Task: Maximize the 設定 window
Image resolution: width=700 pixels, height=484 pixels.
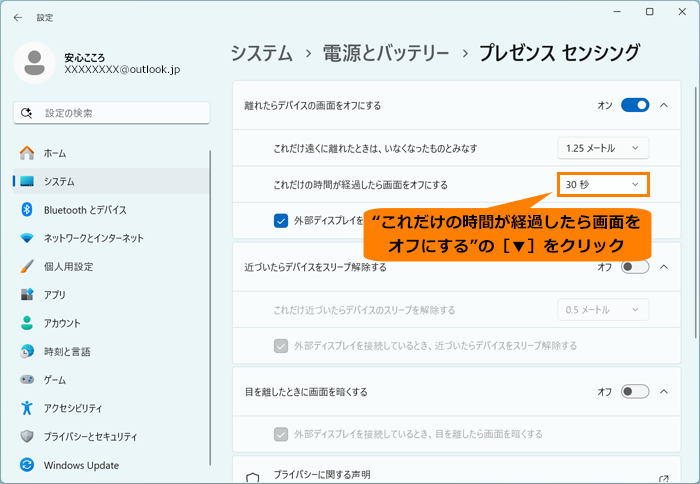Action: coord(650,12)
